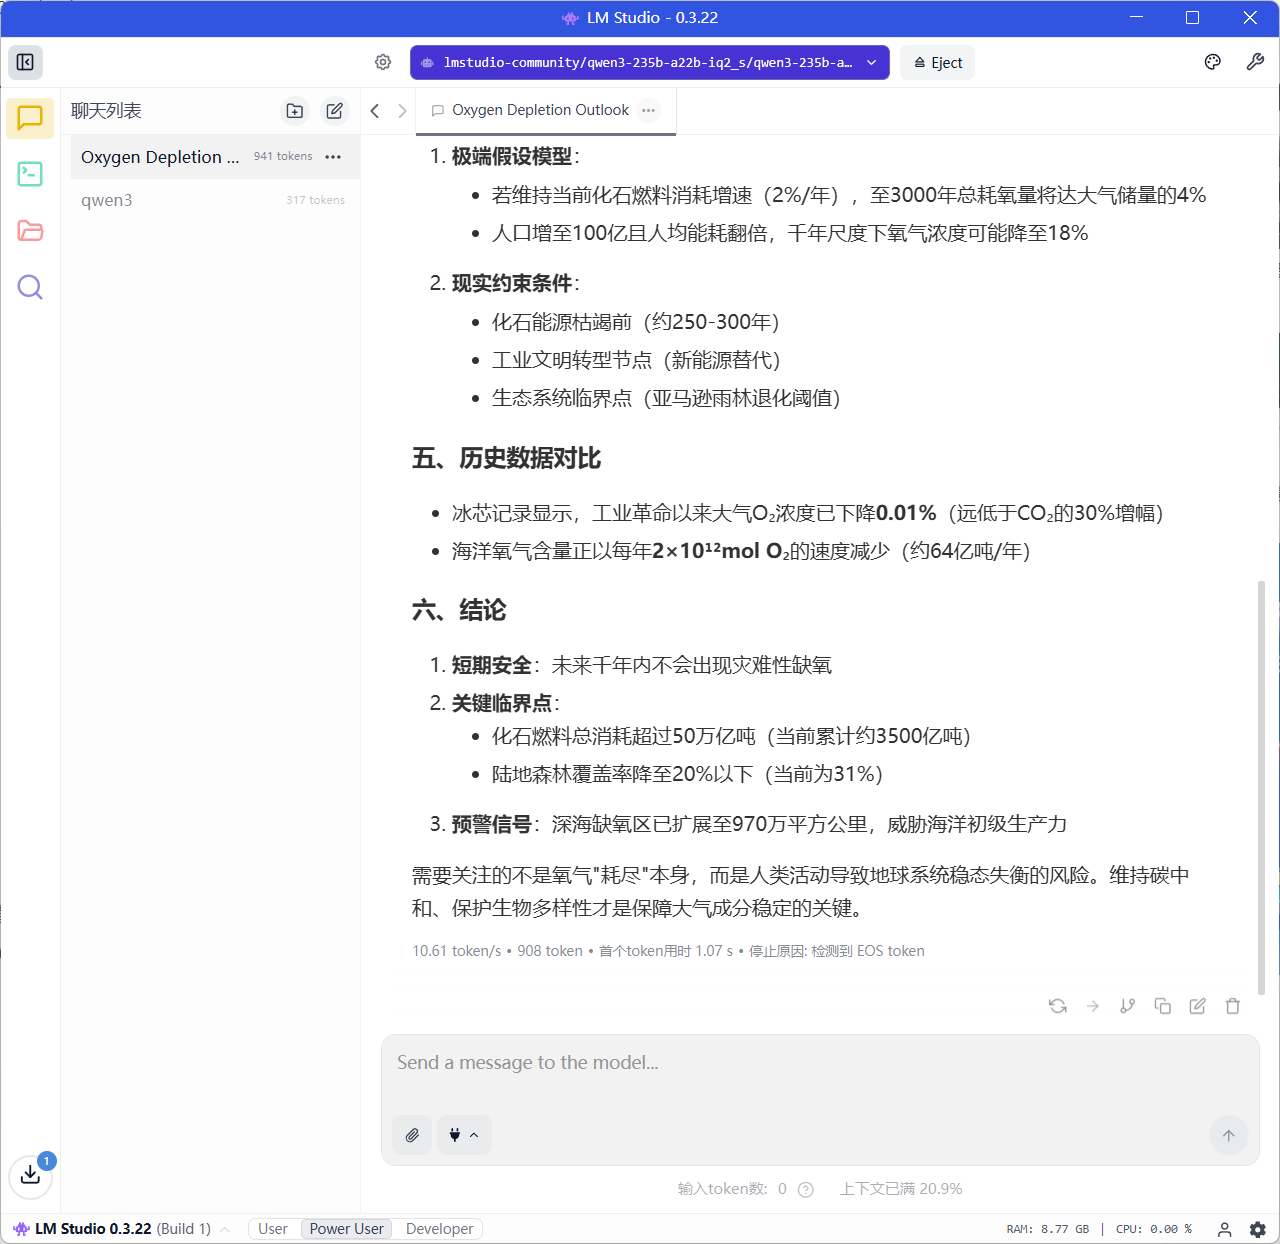The width and height of the screenshot is (1280, 1244).
Task: Click the Oxygen Depletion Outlook tab
Action: [x=540, y=110]
